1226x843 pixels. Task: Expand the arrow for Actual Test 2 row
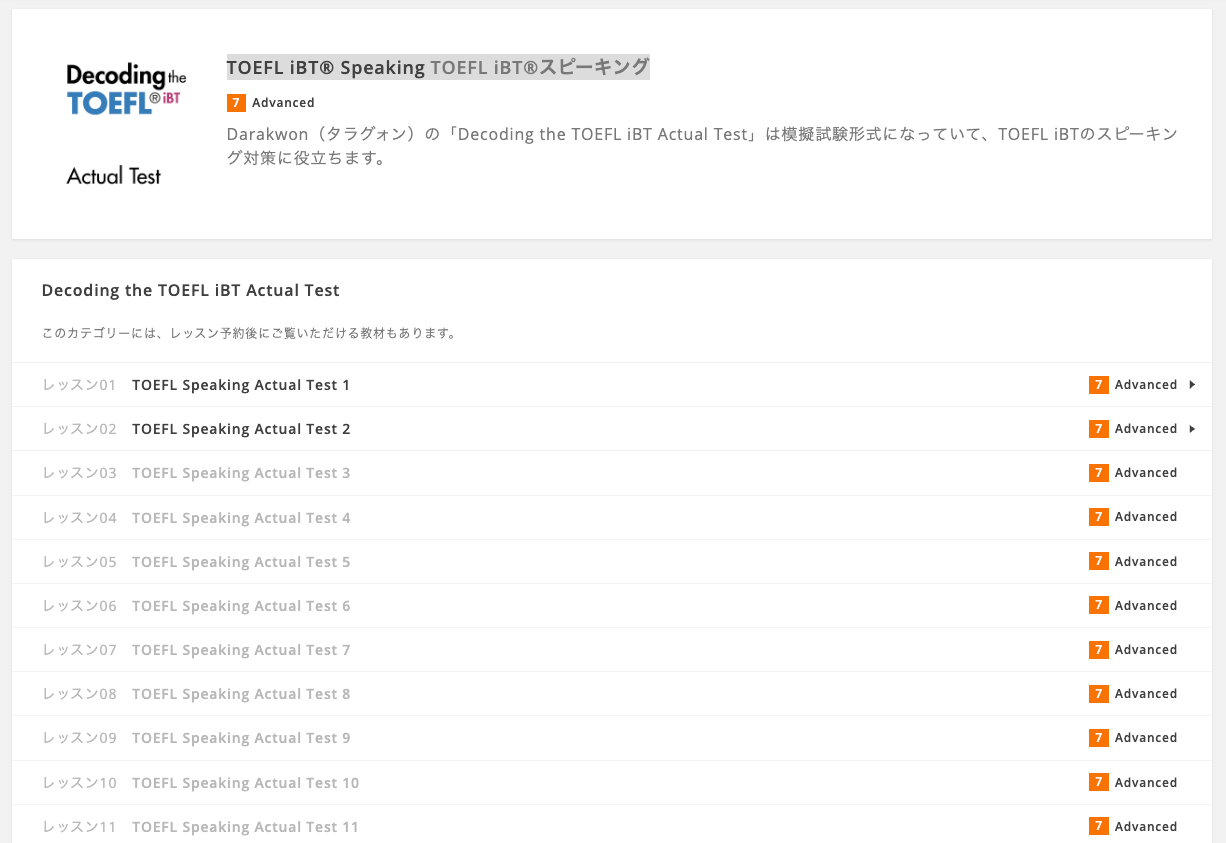coord(1192,429)
